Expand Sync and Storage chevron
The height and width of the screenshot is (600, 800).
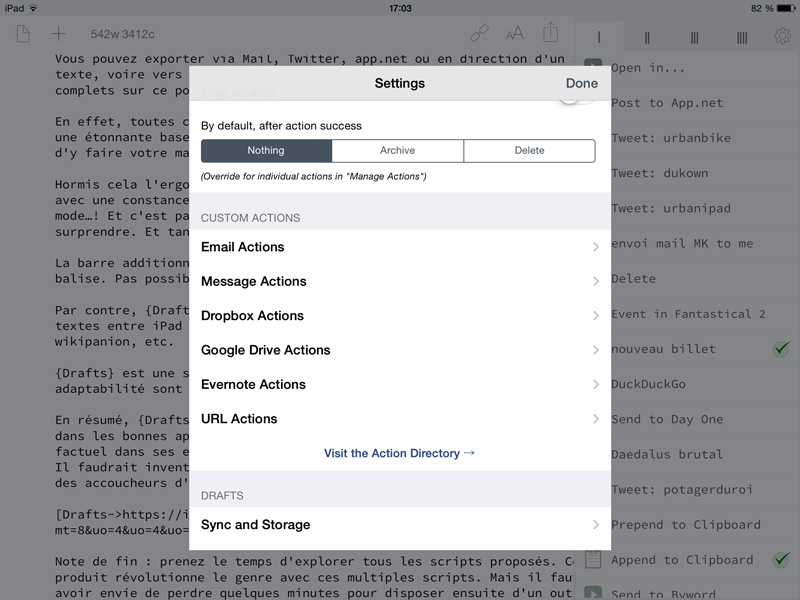pyautogui.click(x=595, y=524)
